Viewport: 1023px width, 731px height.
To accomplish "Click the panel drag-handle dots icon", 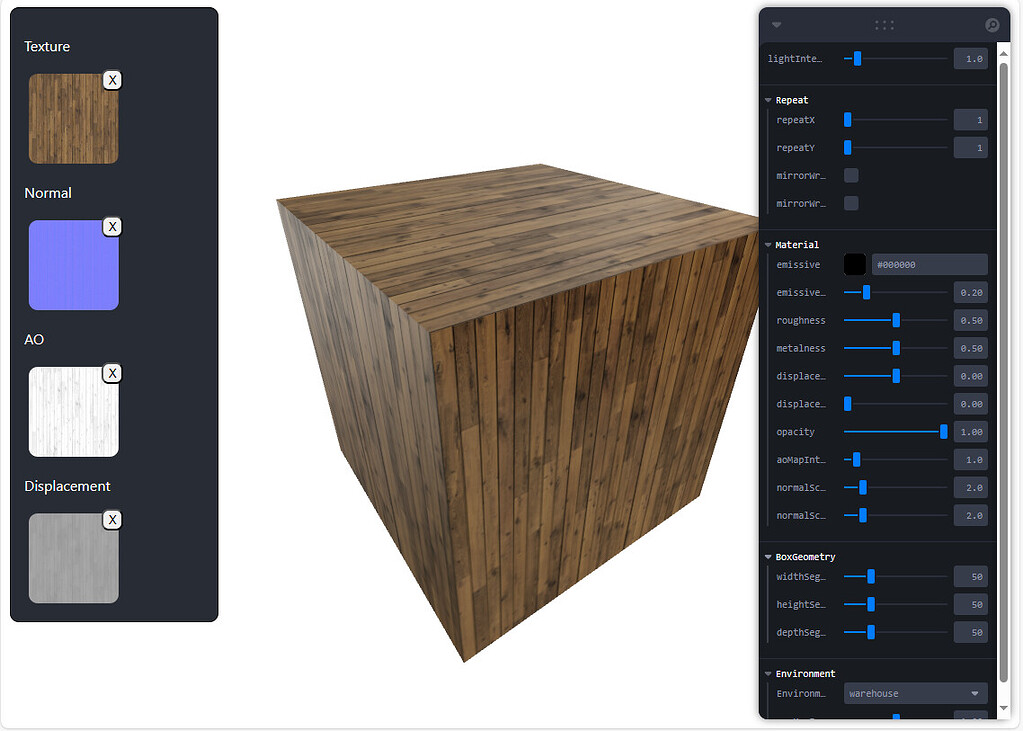I will pyautogui.click(x=884, y=24).
